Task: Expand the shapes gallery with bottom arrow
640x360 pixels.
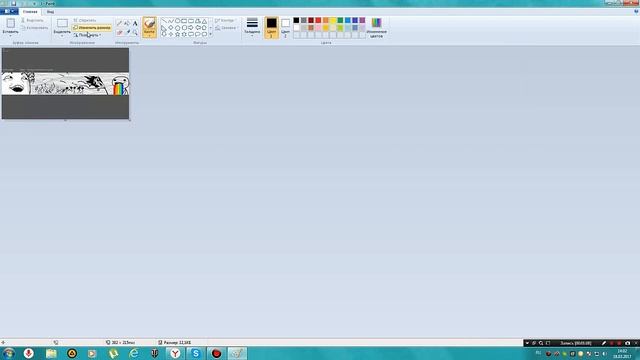Action: [x=211, y=34]
